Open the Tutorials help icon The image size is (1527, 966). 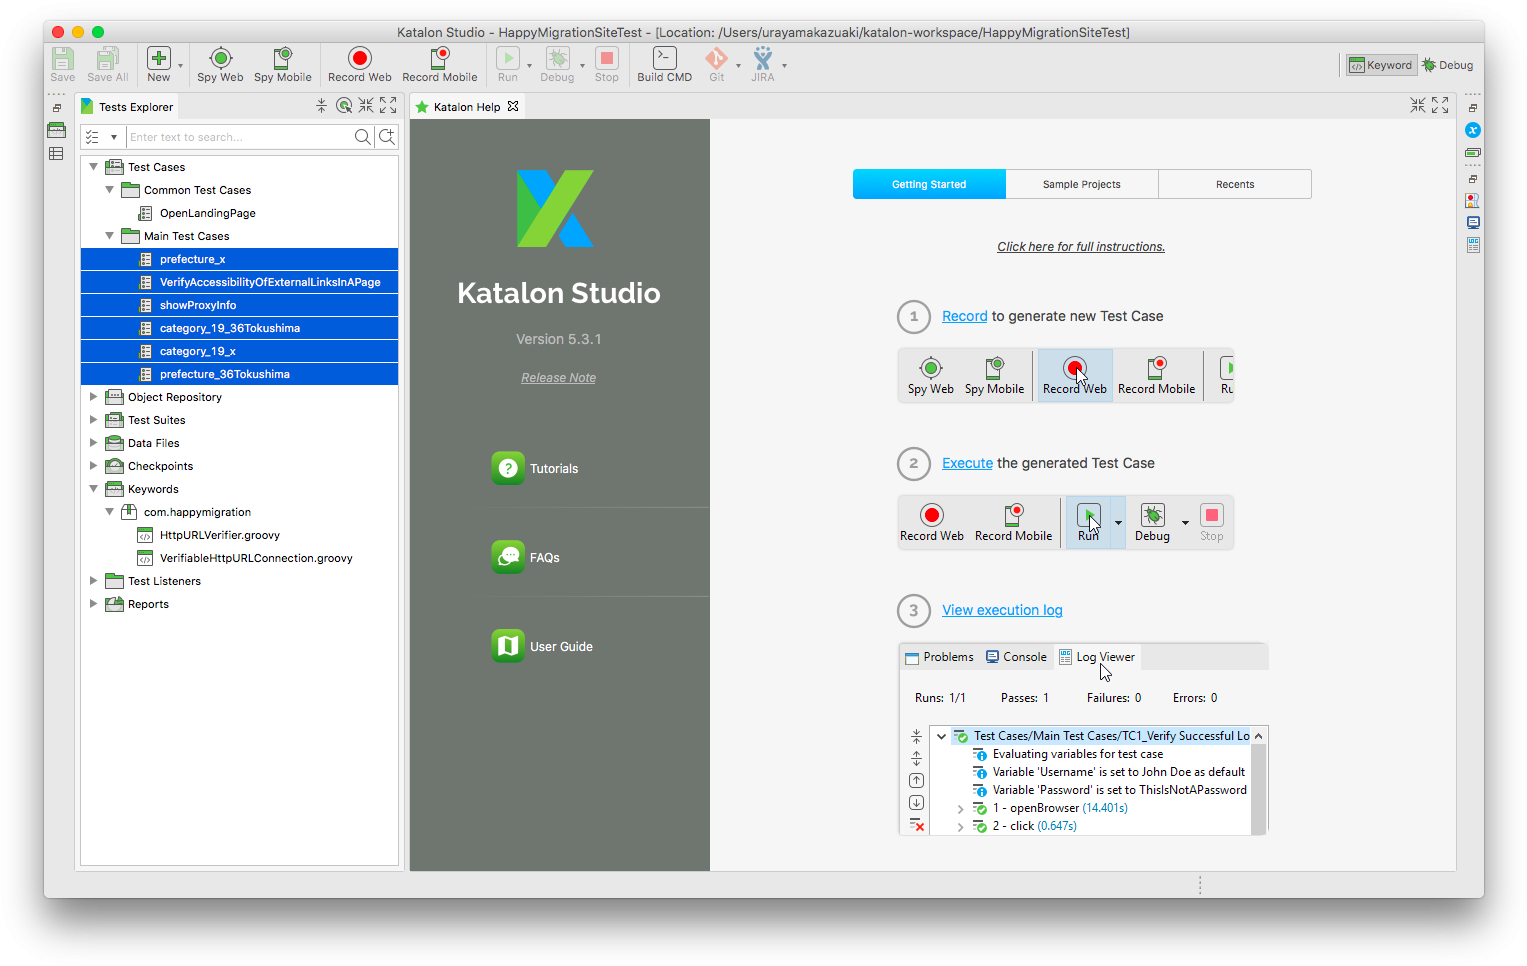coord(508,468)
